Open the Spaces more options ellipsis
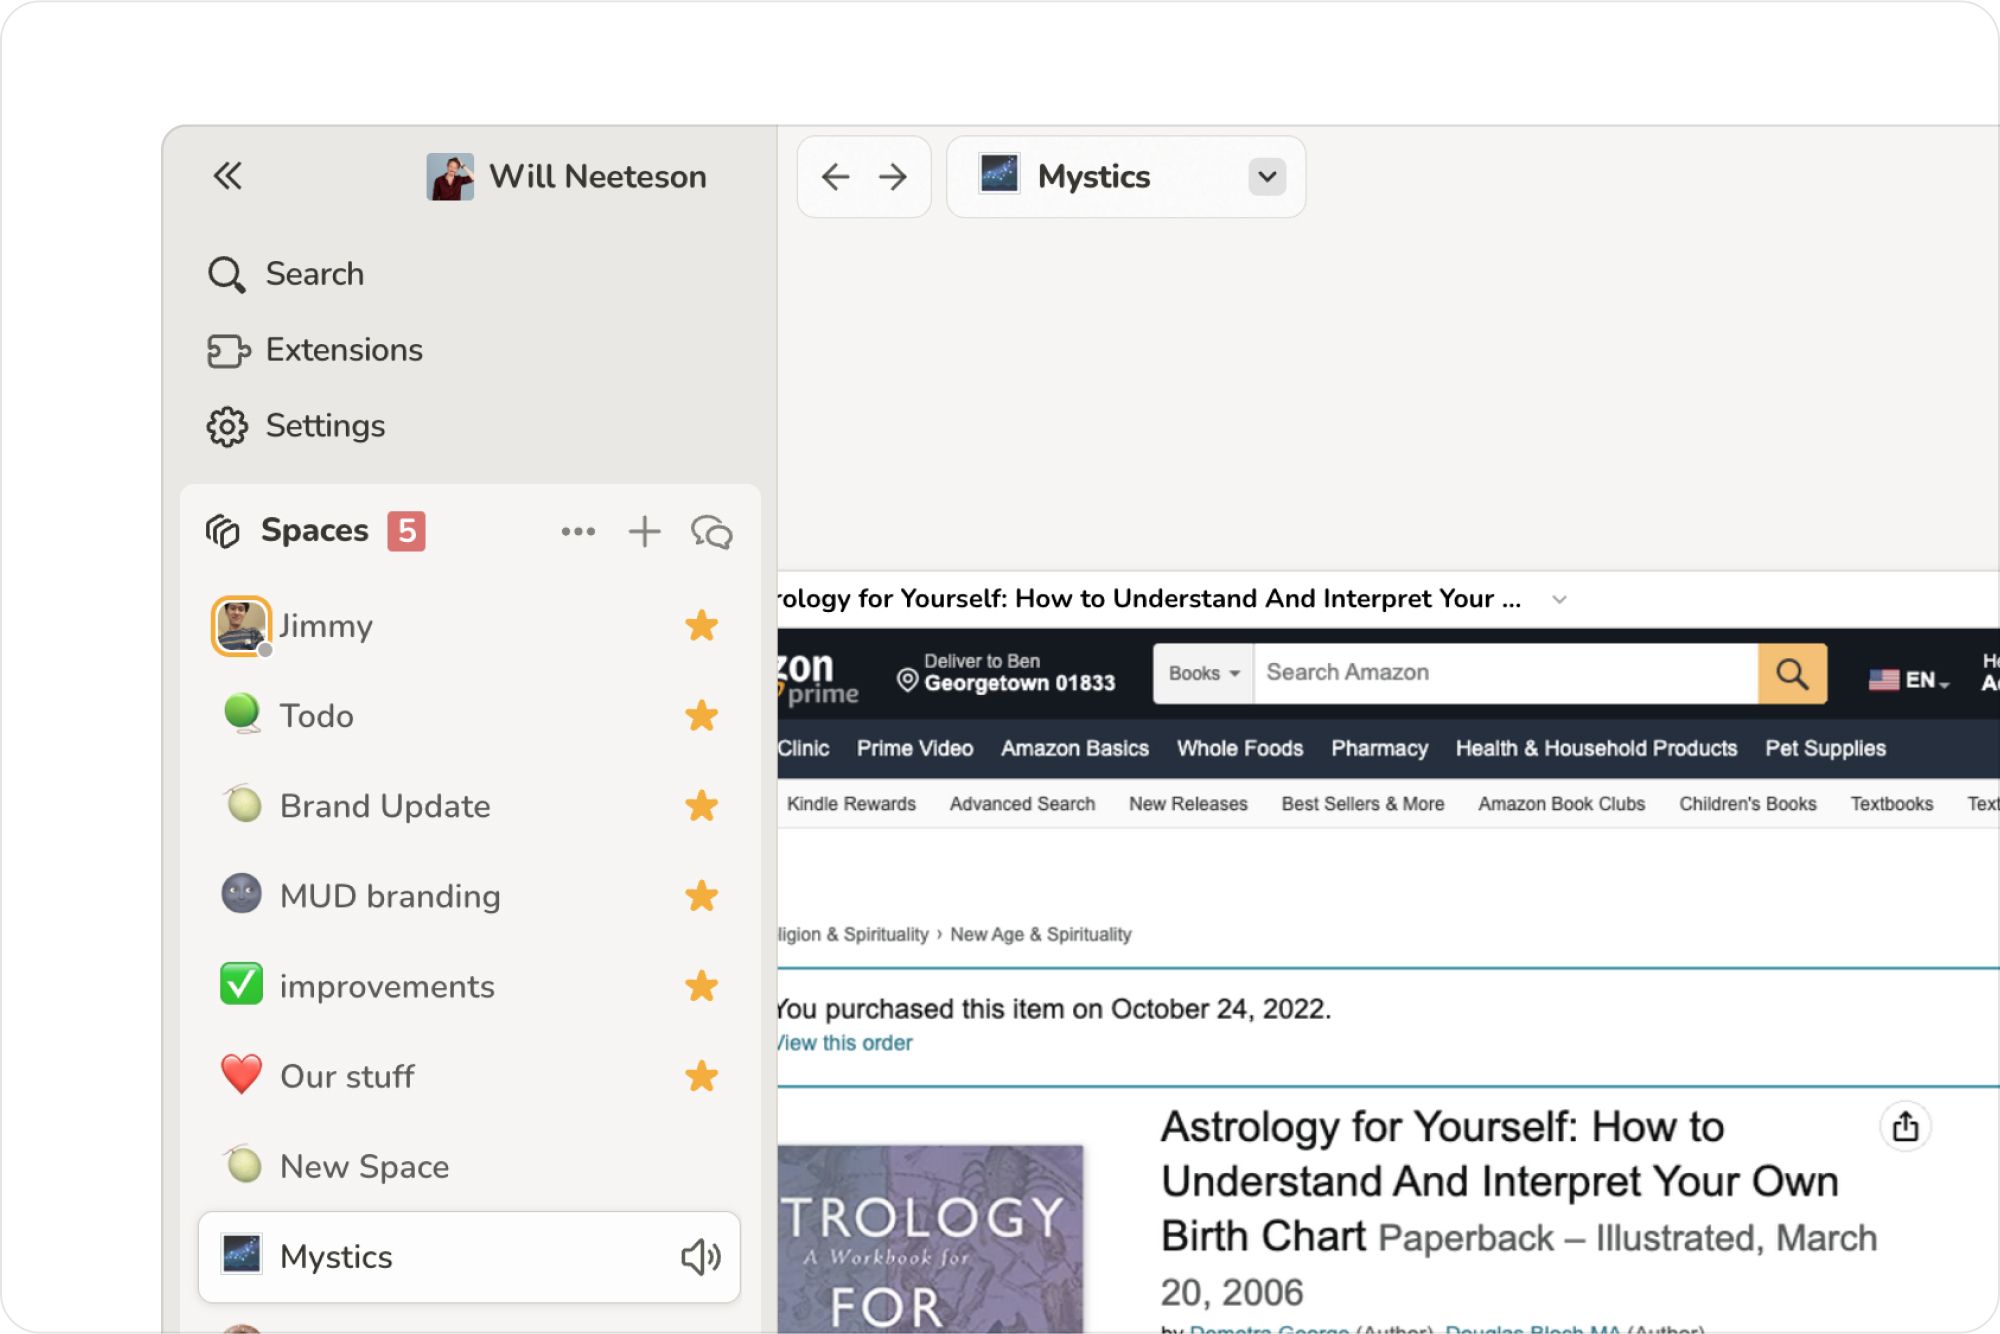 point(578,531)
